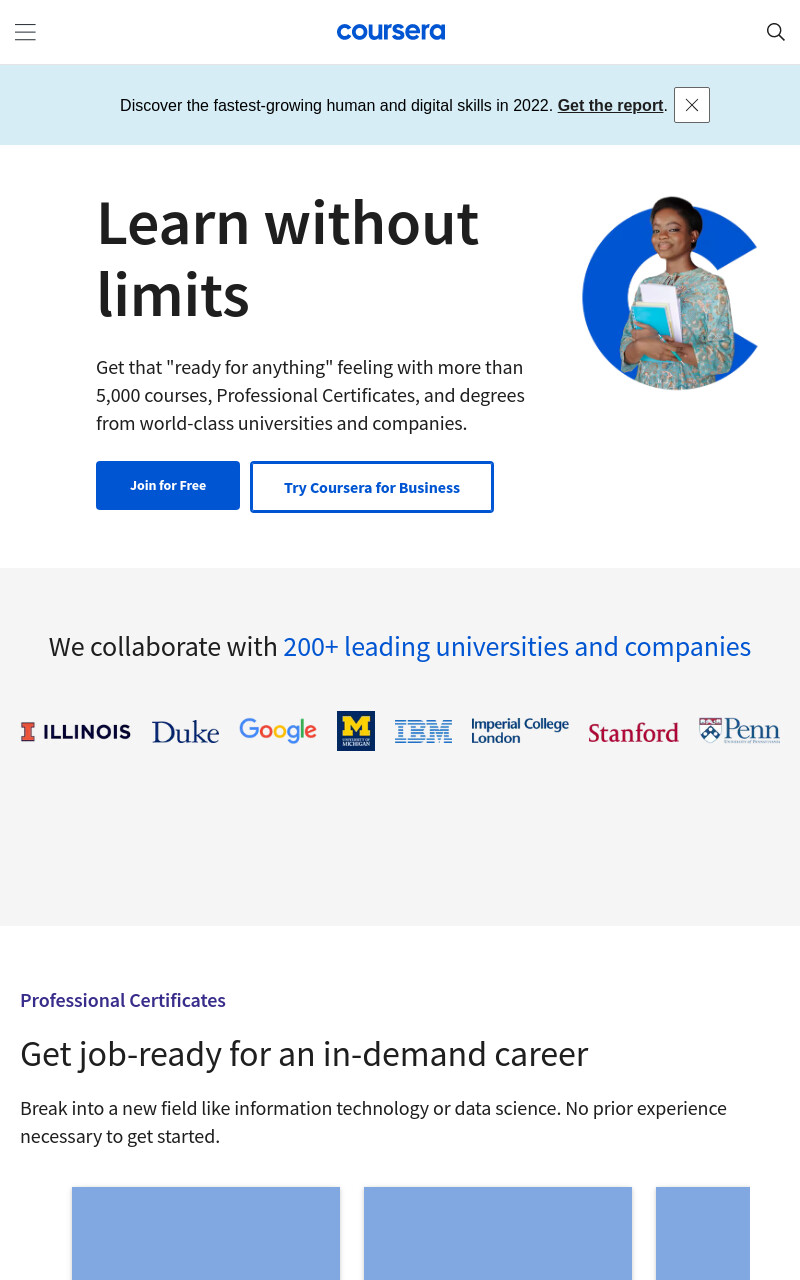Select the IBM partner logo
The image size is (800, 1280).
(x=423, y=731)
